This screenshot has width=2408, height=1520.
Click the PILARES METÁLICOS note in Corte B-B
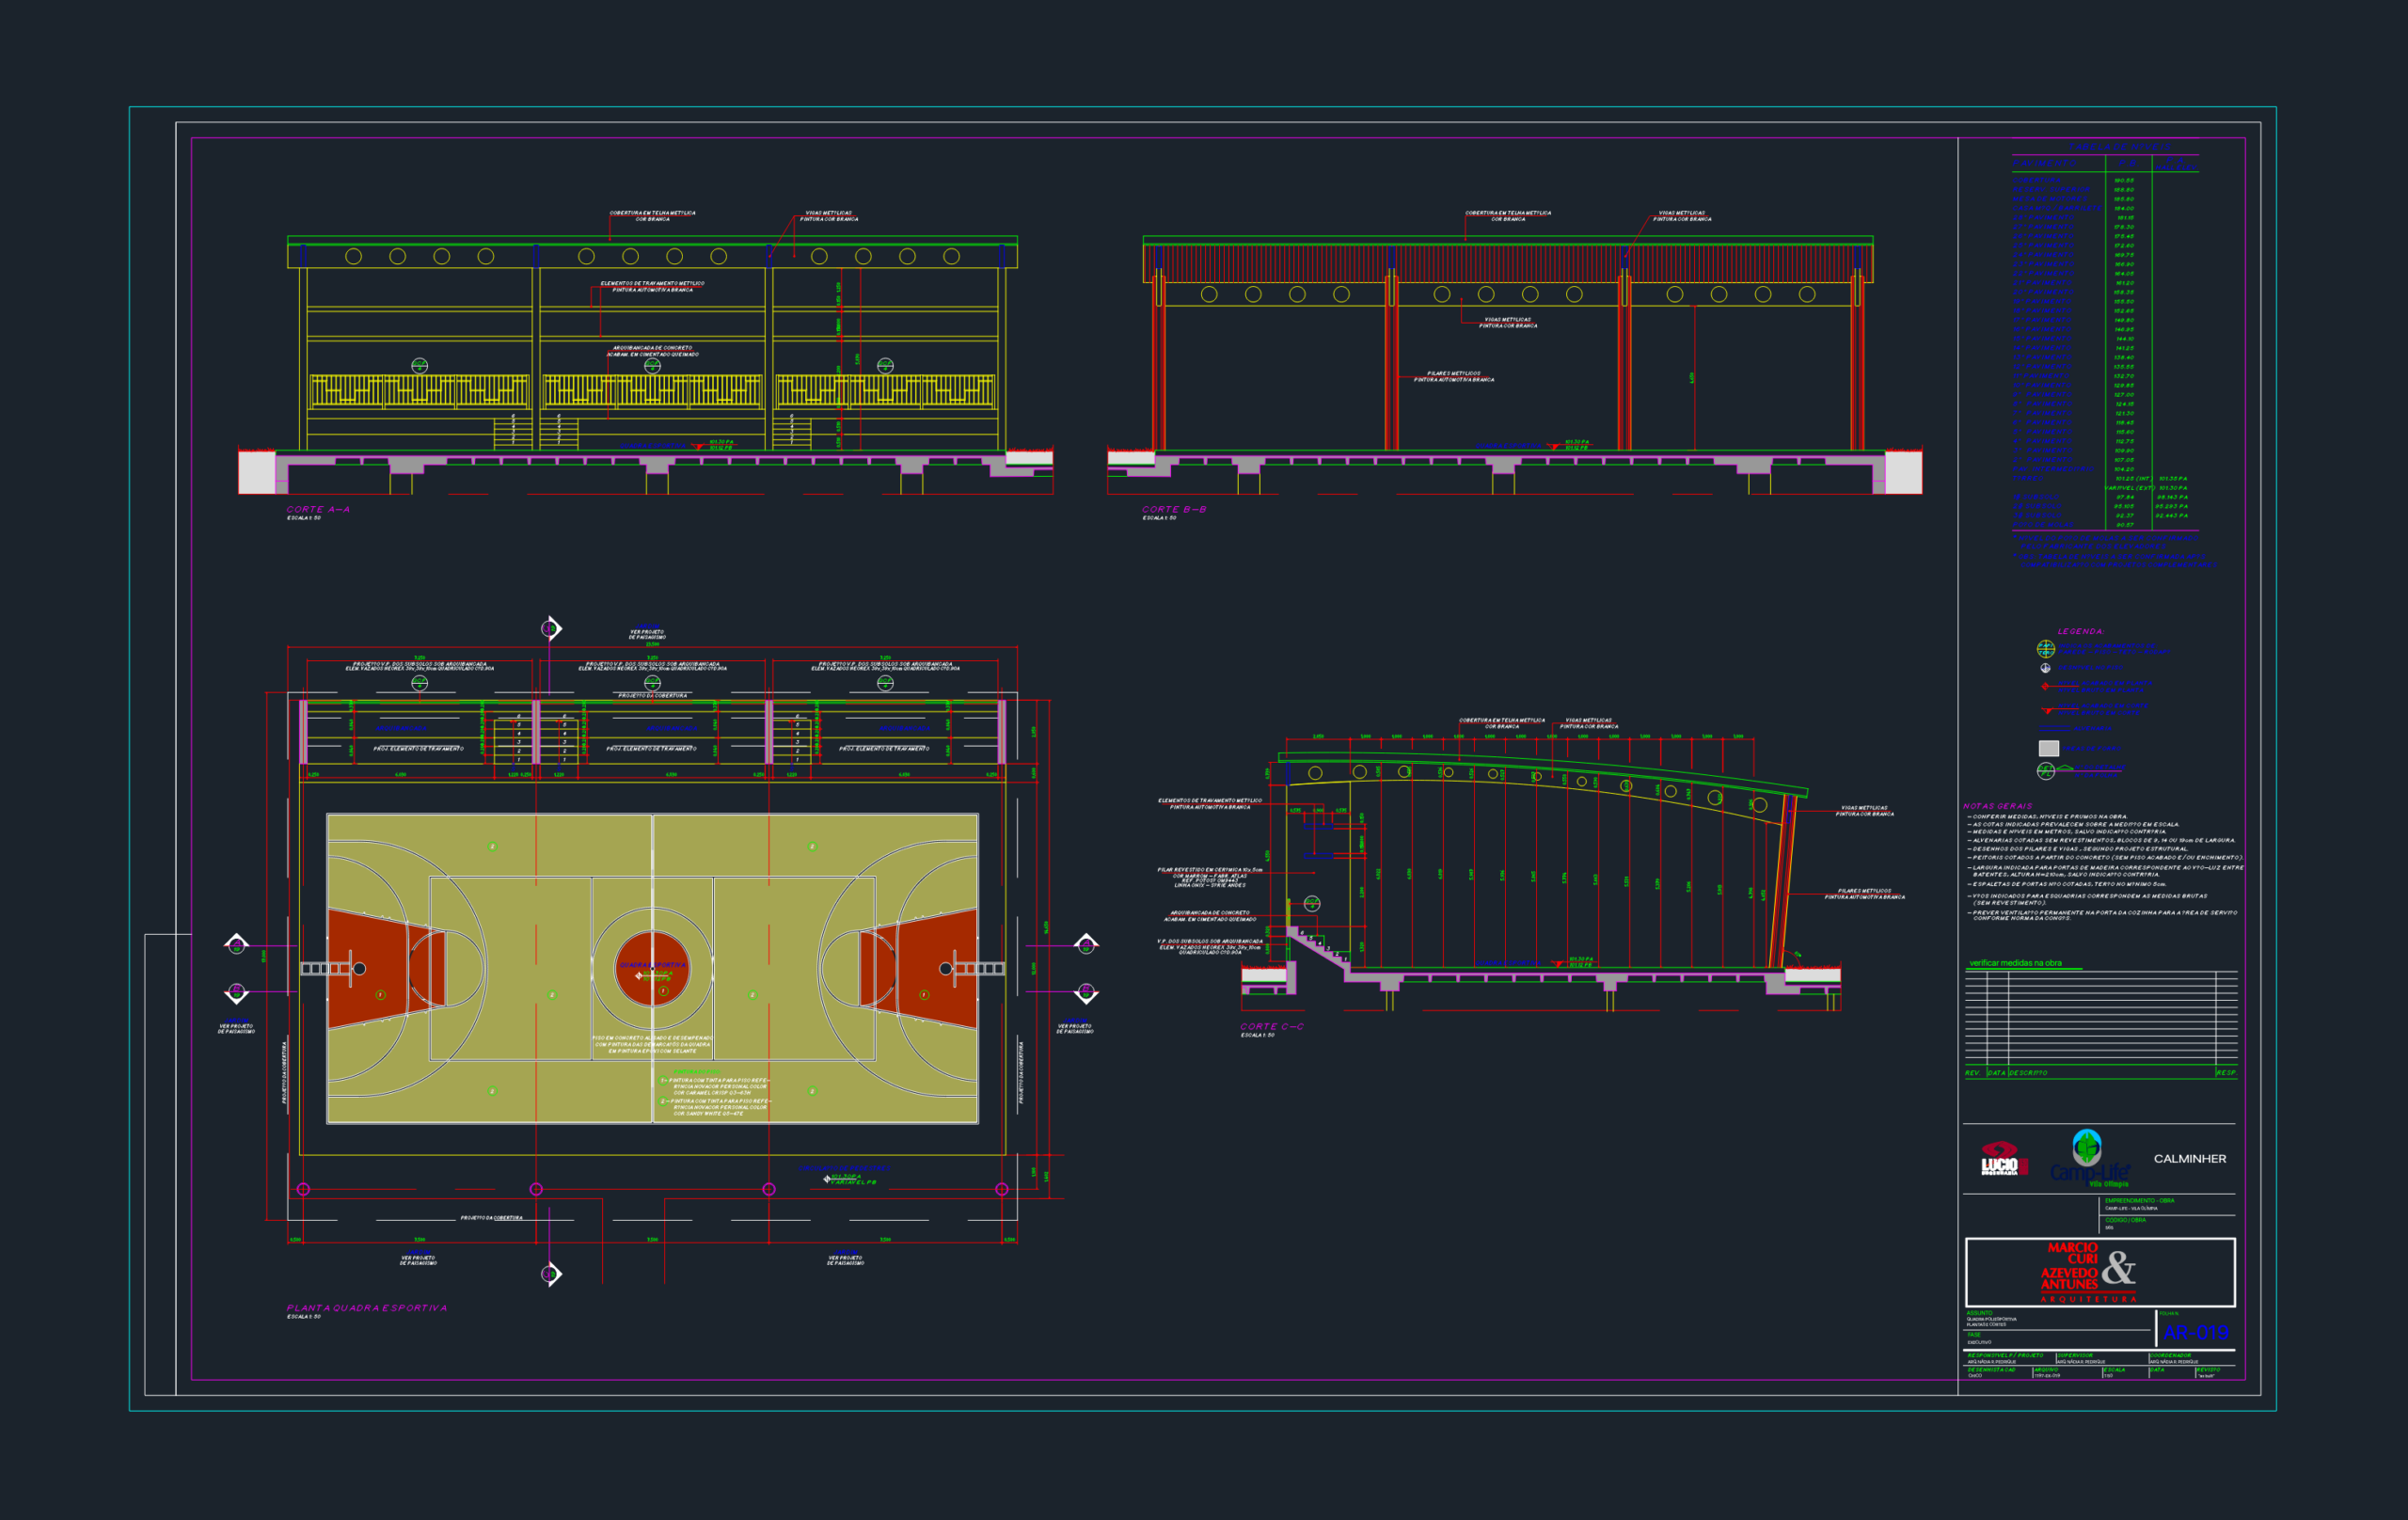(1454, 377)
